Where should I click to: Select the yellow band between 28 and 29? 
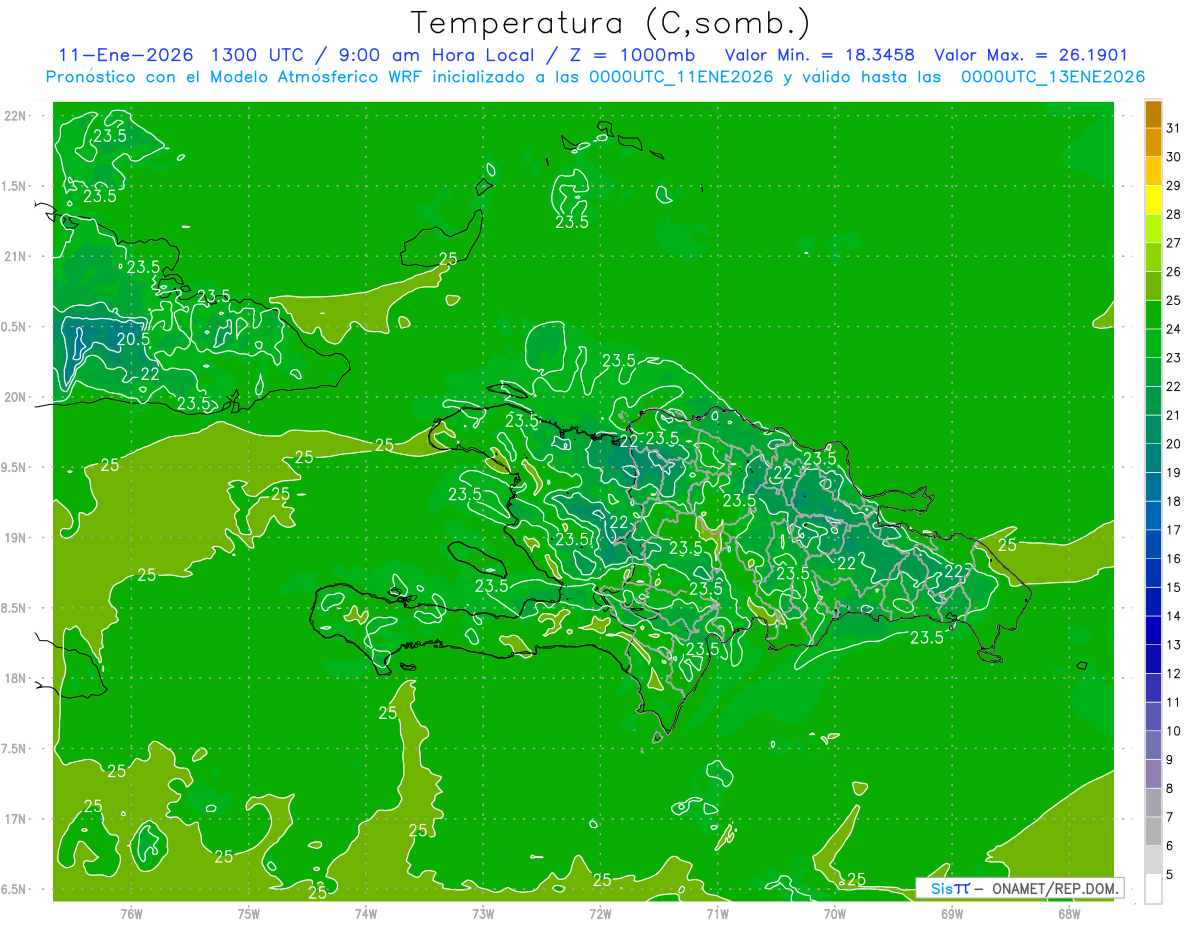click(x=1153, y=200)
